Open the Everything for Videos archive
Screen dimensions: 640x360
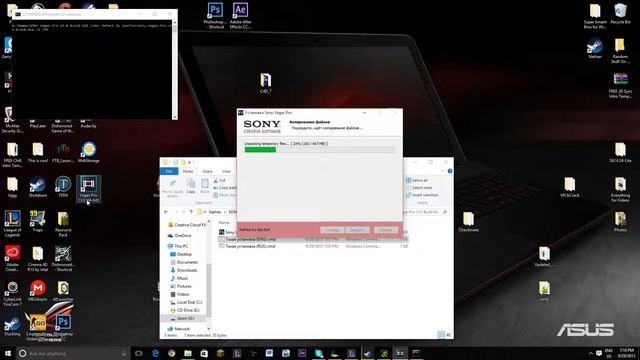620,189
